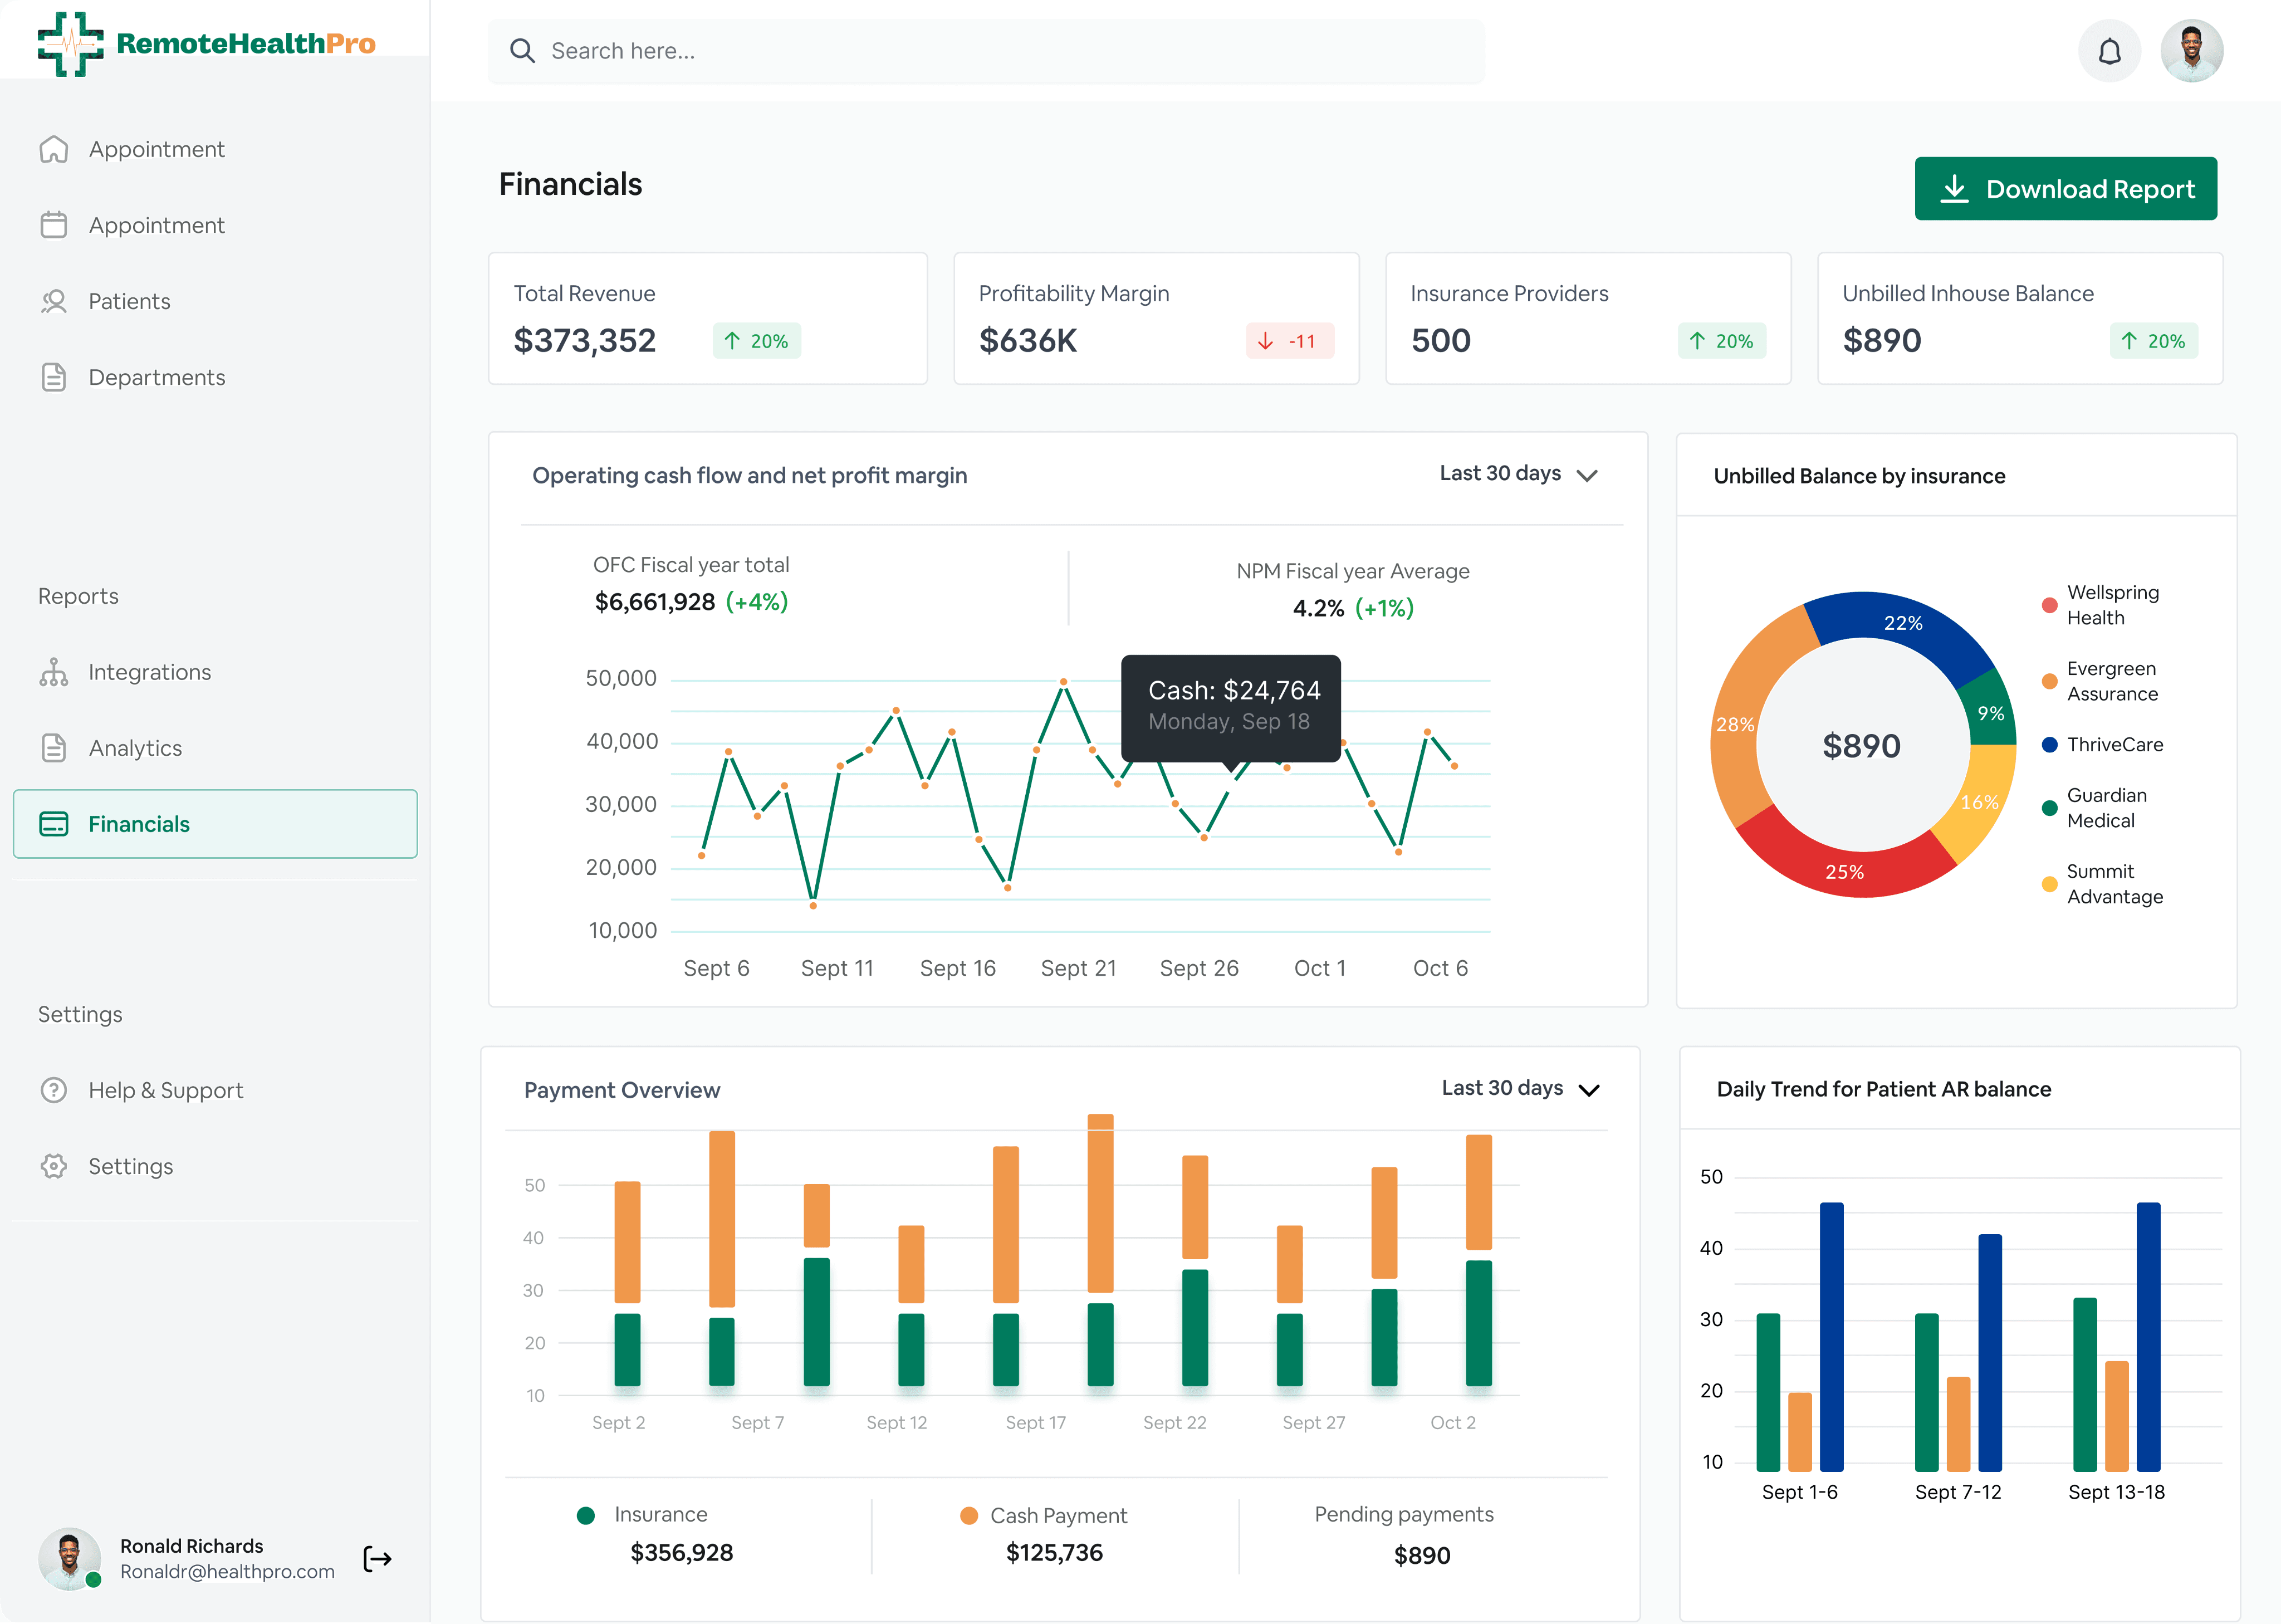Click the download arrow icon in Download Report

(x=1954, y=189)
